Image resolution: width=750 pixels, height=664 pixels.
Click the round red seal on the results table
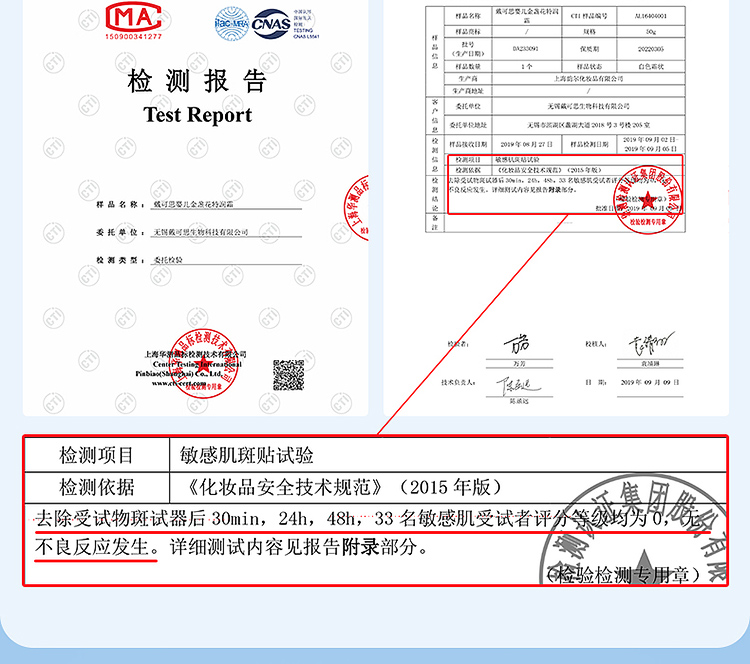coord(648,199)
